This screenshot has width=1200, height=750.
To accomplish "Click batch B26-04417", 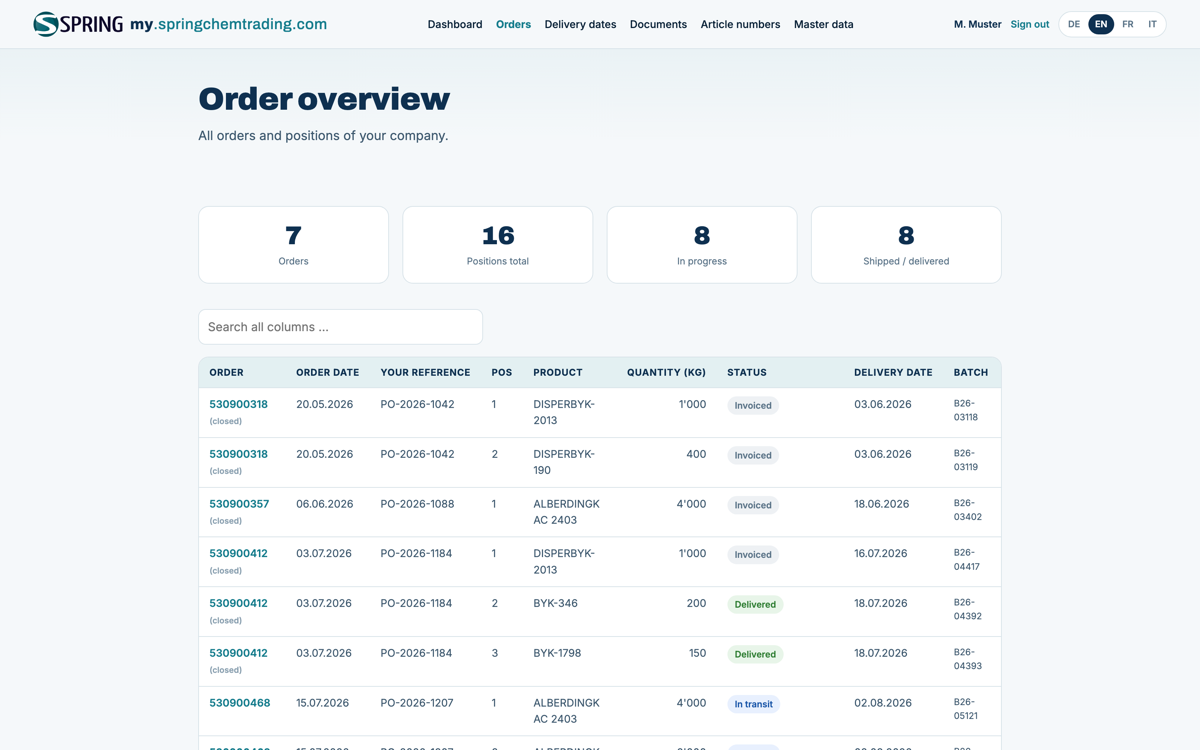I will pyautogui.click(x=967, y=559).
